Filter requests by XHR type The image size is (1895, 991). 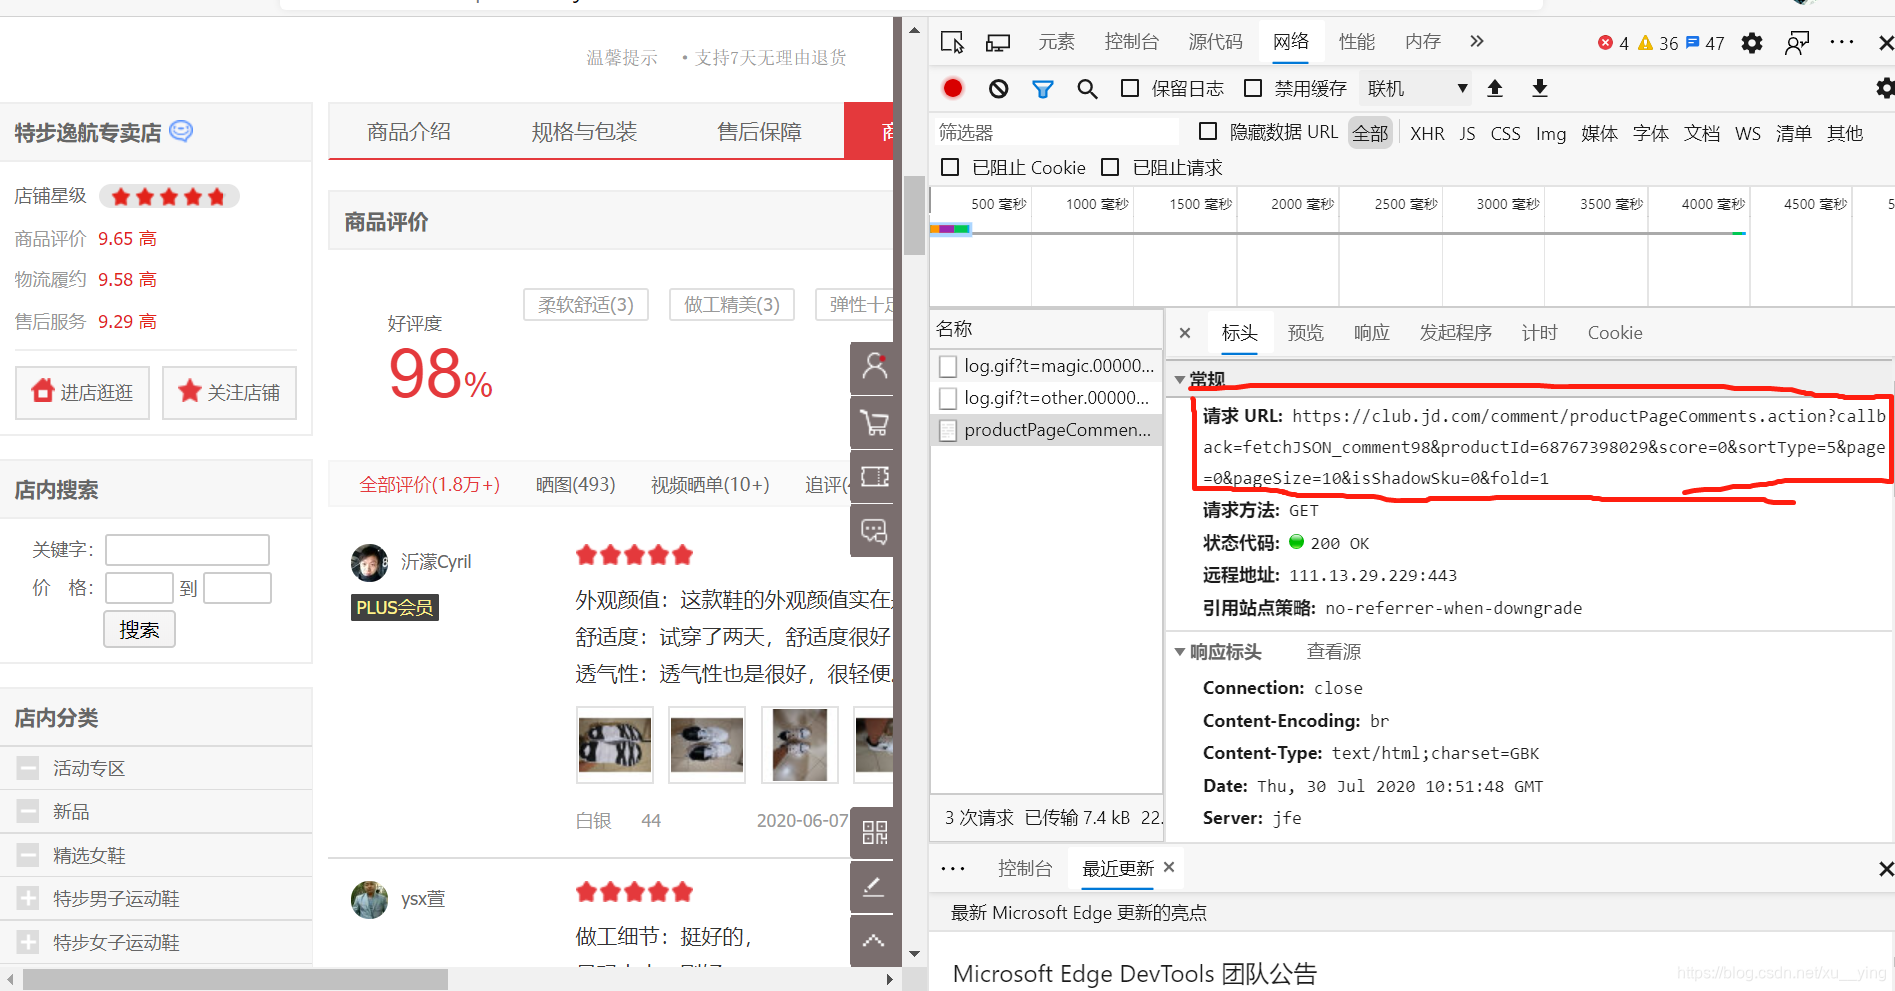1427,133
